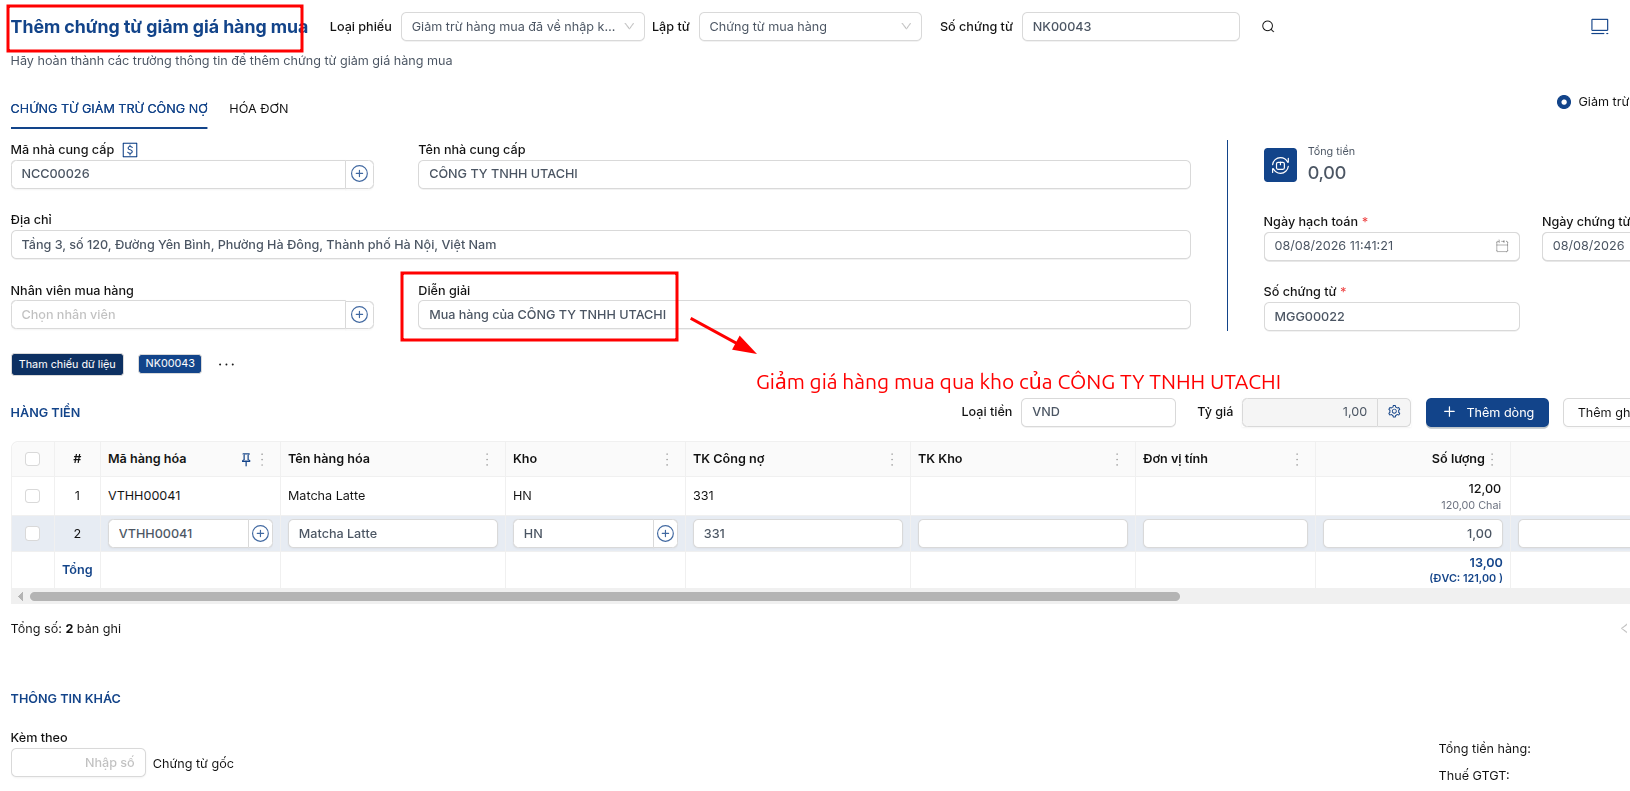Open the Loại phiếu dropdown
This screenshot has height=791, width=1630.
pyautogui.click(x=523, y=27)
